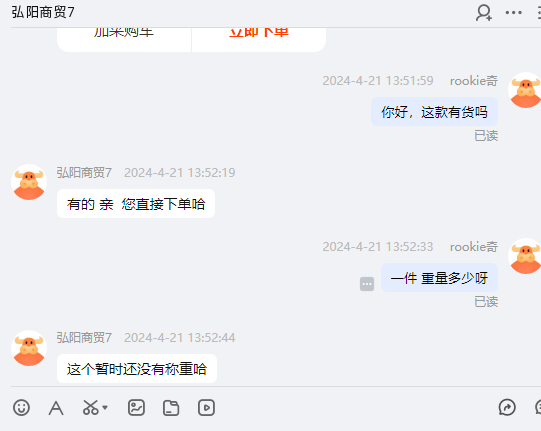The height and width of the screenshot is (431, 541).
Task: Click the "加采购车" button
Action: tap(124, 33)
